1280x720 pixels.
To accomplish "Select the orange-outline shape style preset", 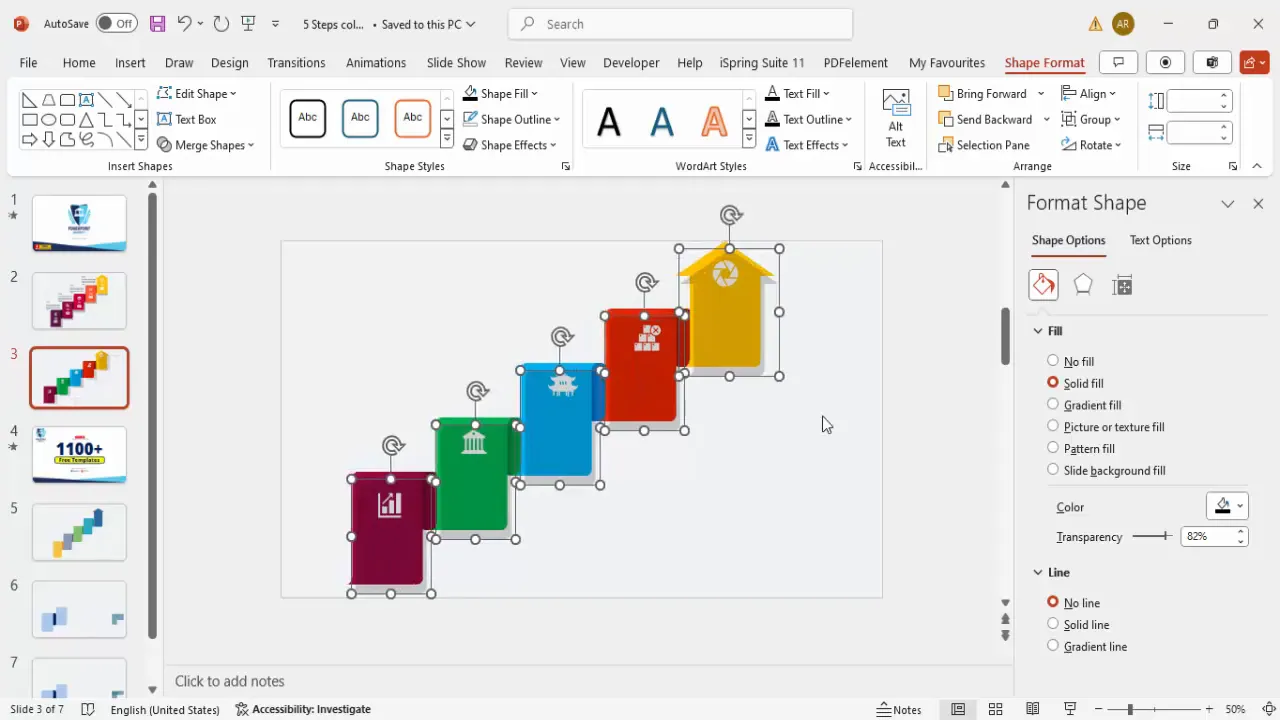I will (x=413, y=118).
